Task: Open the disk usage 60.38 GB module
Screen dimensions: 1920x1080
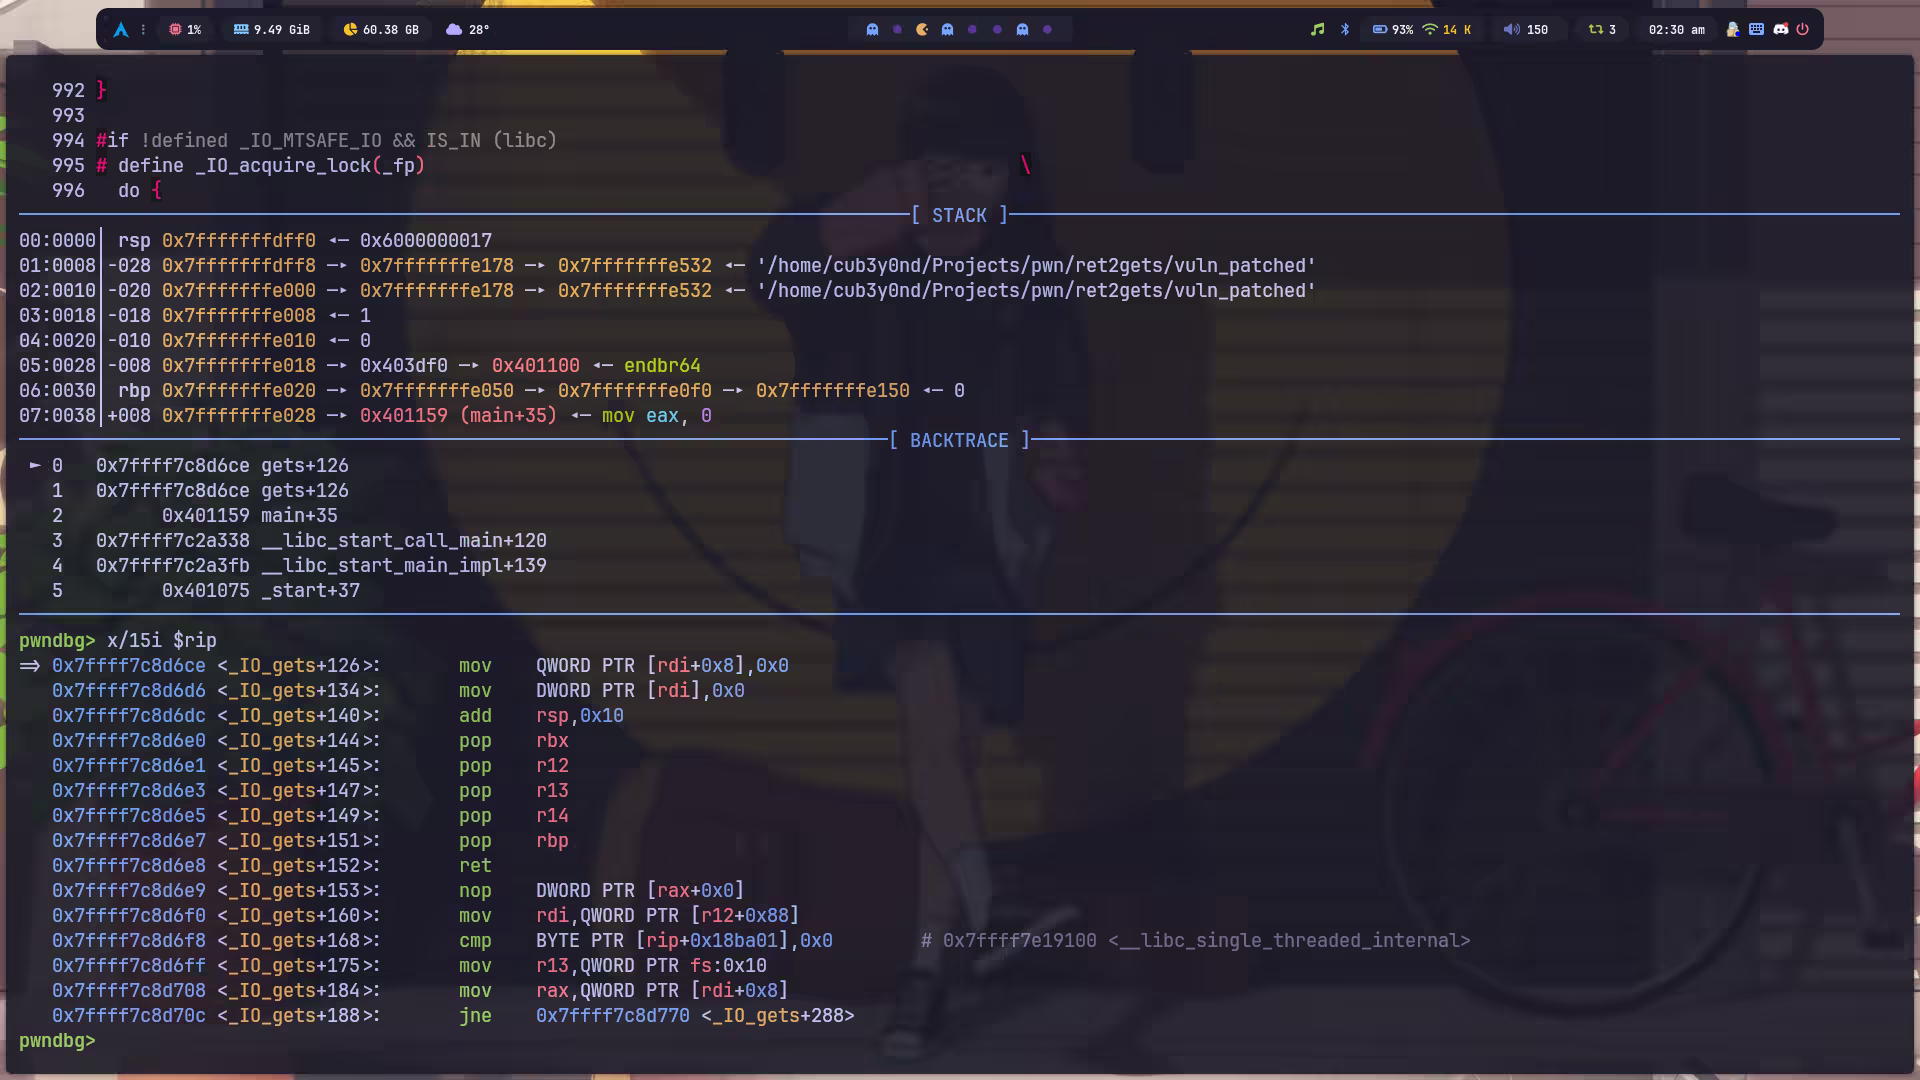Action: [x=380, y=30]
